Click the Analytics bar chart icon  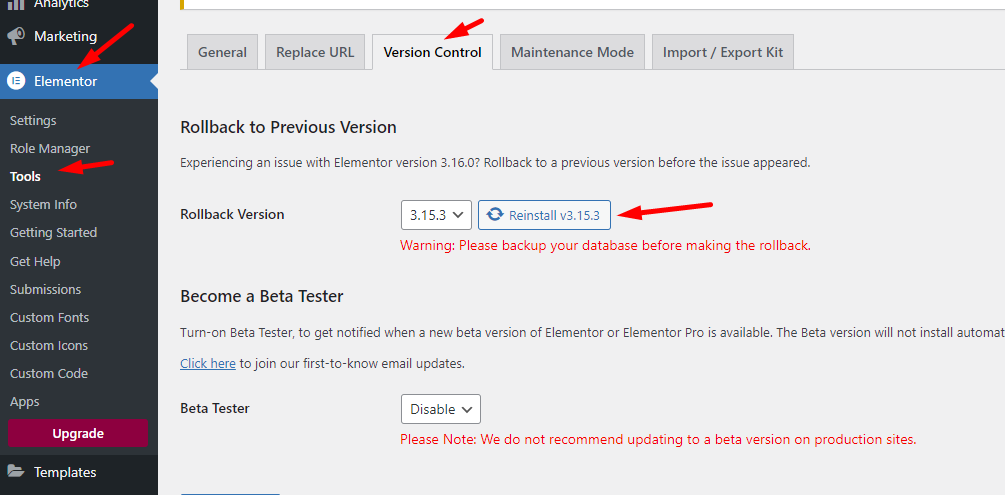tap(16, 4)
